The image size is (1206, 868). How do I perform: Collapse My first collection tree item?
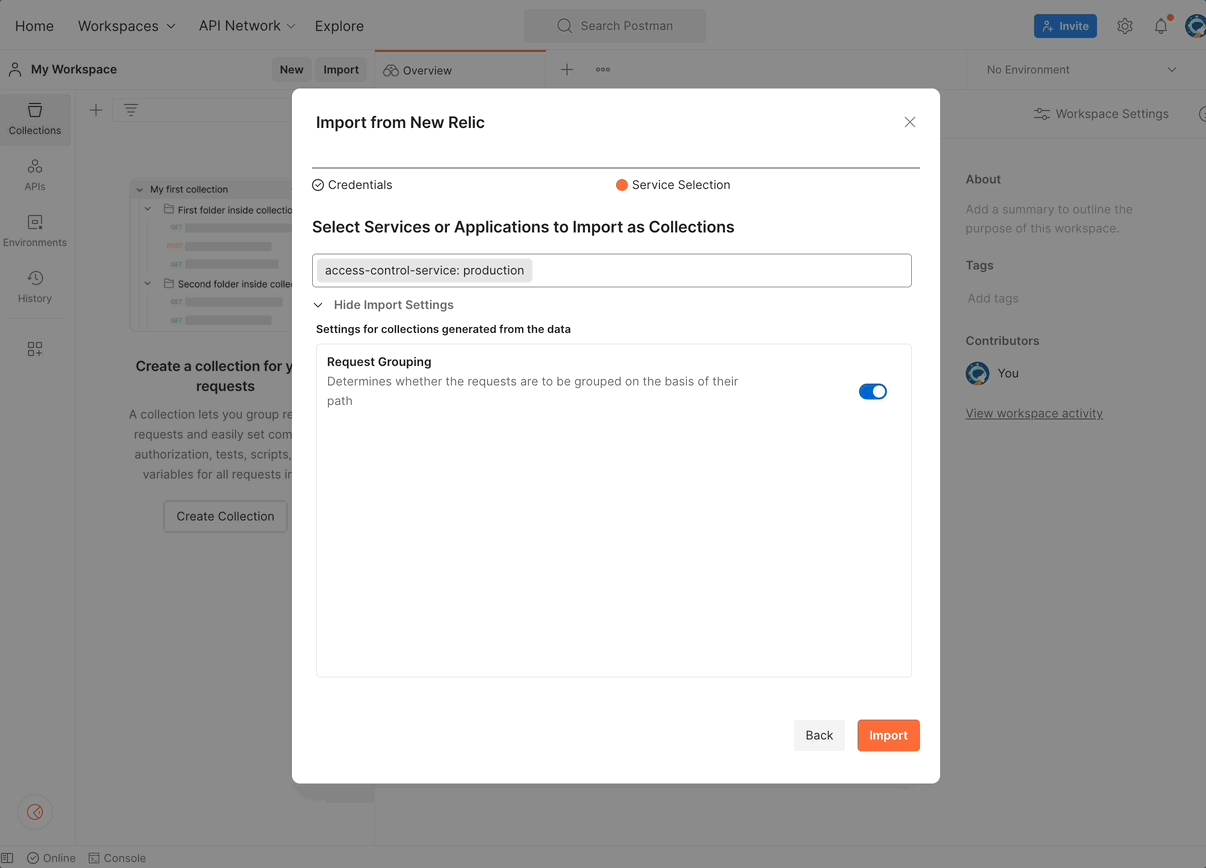tap(140, 189)
